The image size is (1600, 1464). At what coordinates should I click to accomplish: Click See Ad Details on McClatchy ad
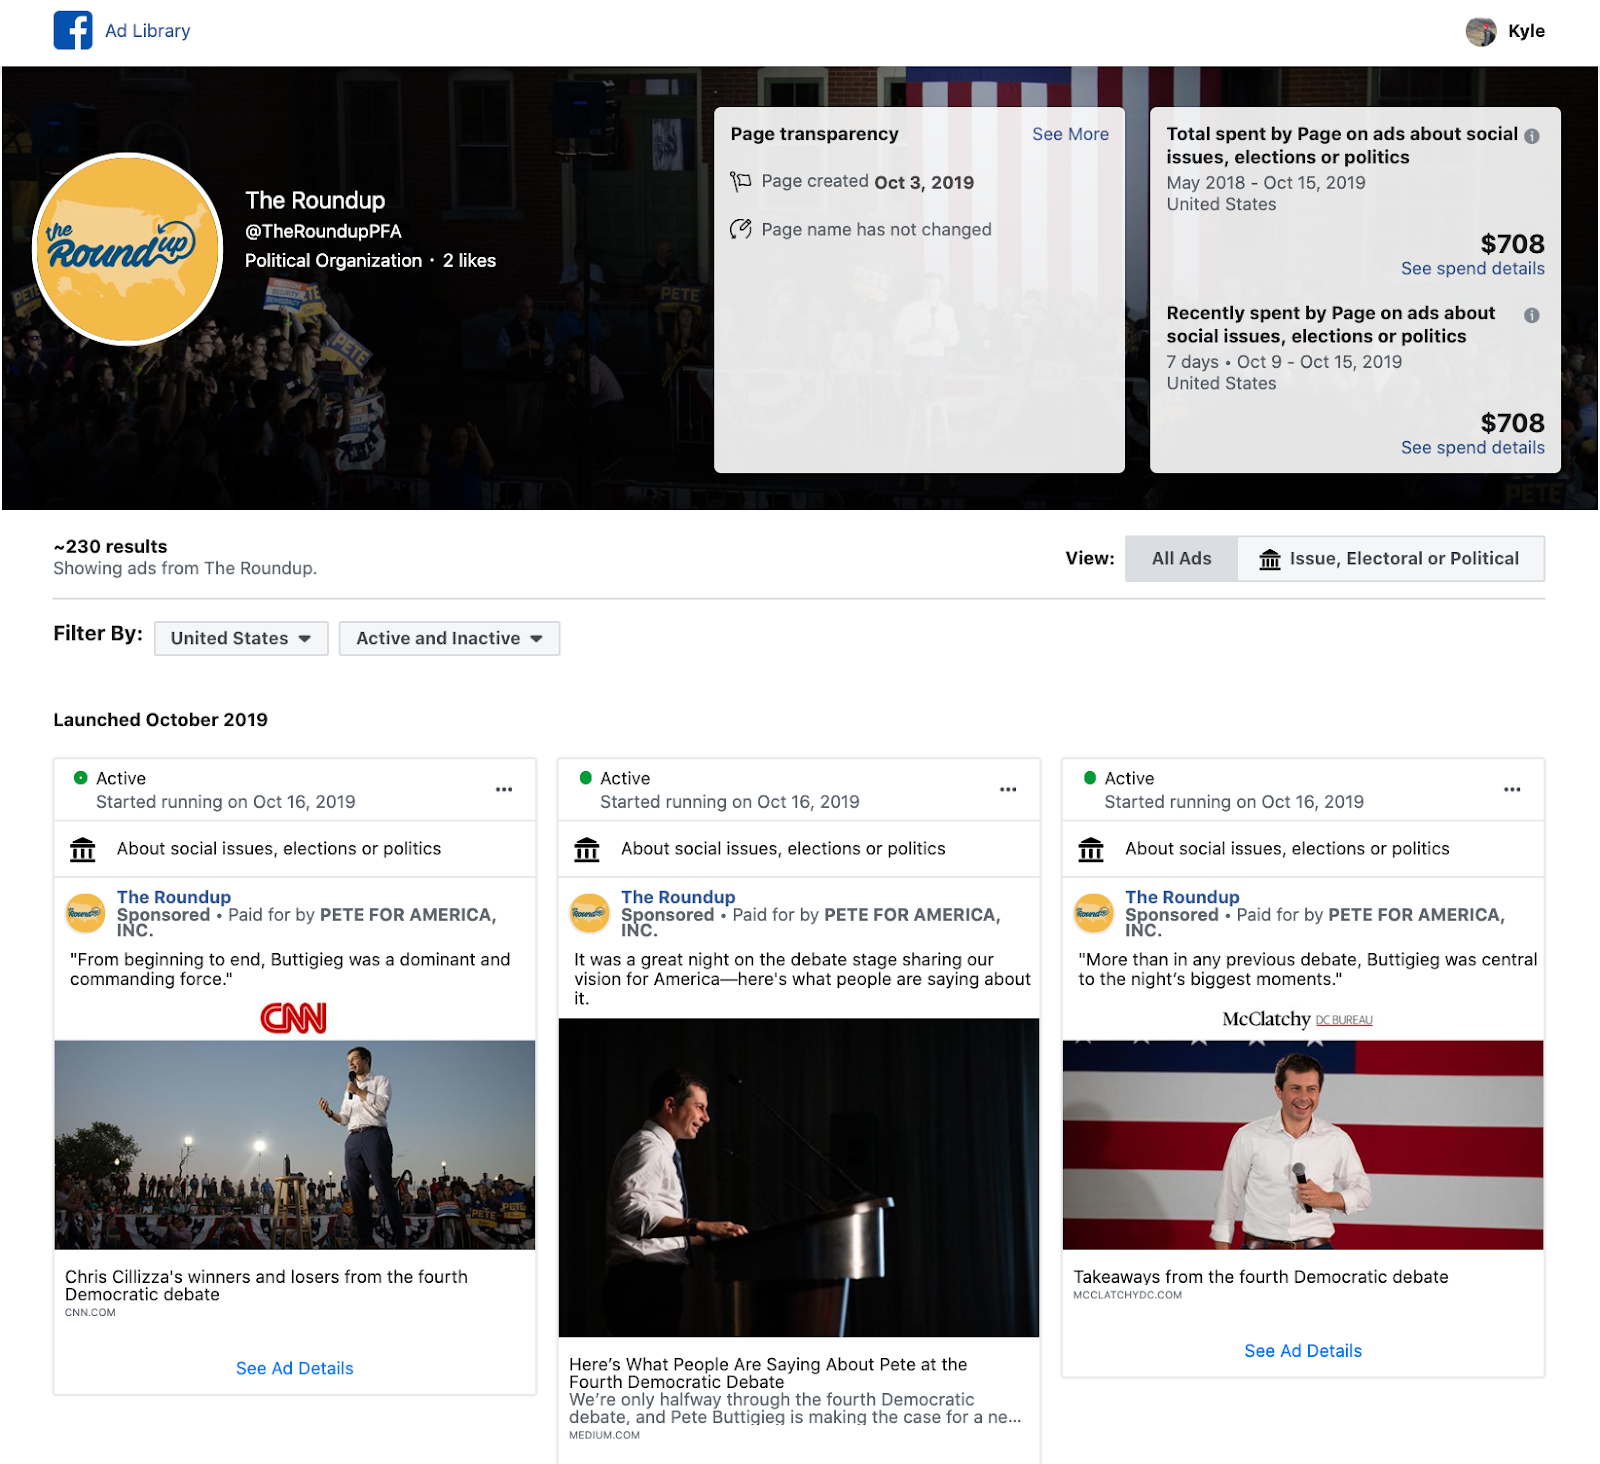(1302, 1350)
